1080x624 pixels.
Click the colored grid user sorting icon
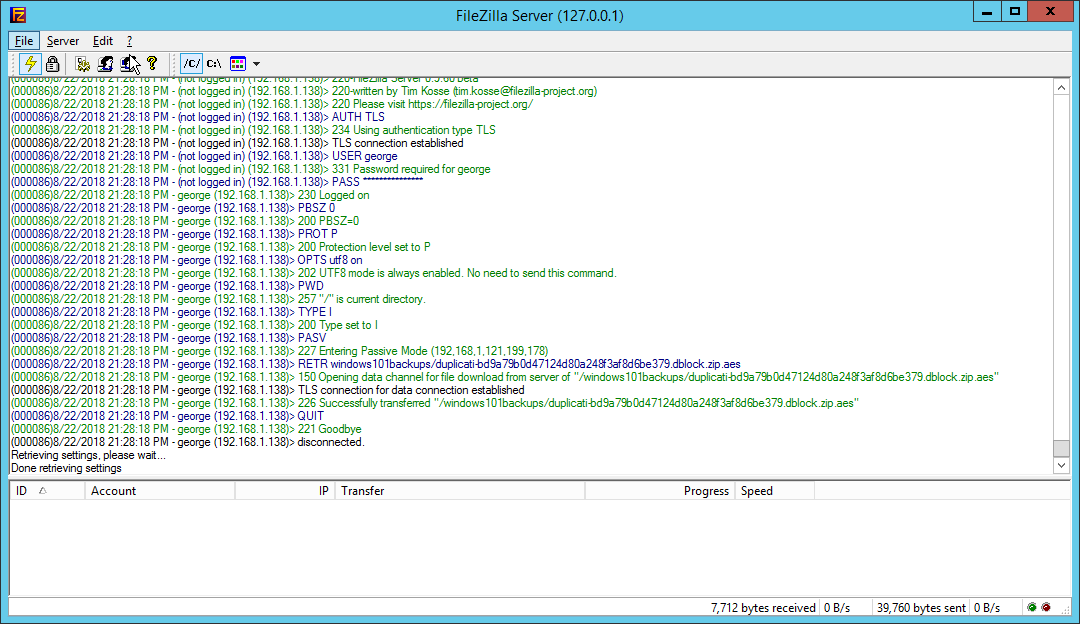(238, 63)
